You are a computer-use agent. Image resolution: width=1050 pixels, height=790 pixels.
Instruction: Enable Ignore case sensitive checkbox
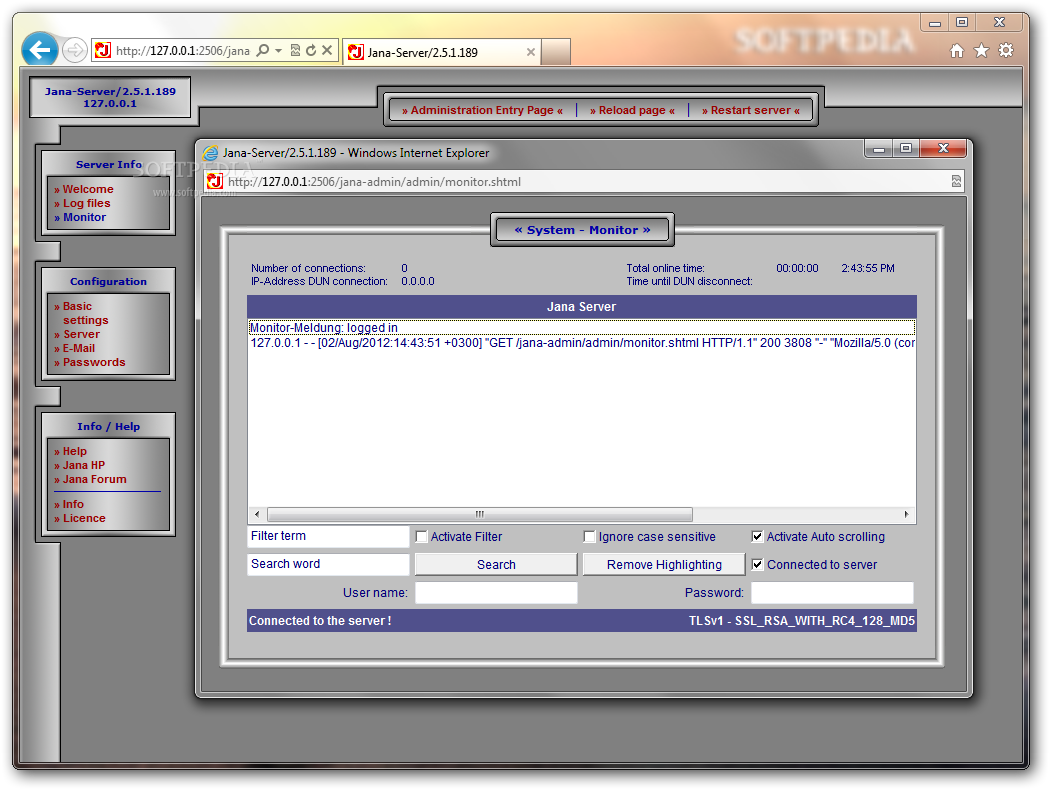tap(589, 537)
